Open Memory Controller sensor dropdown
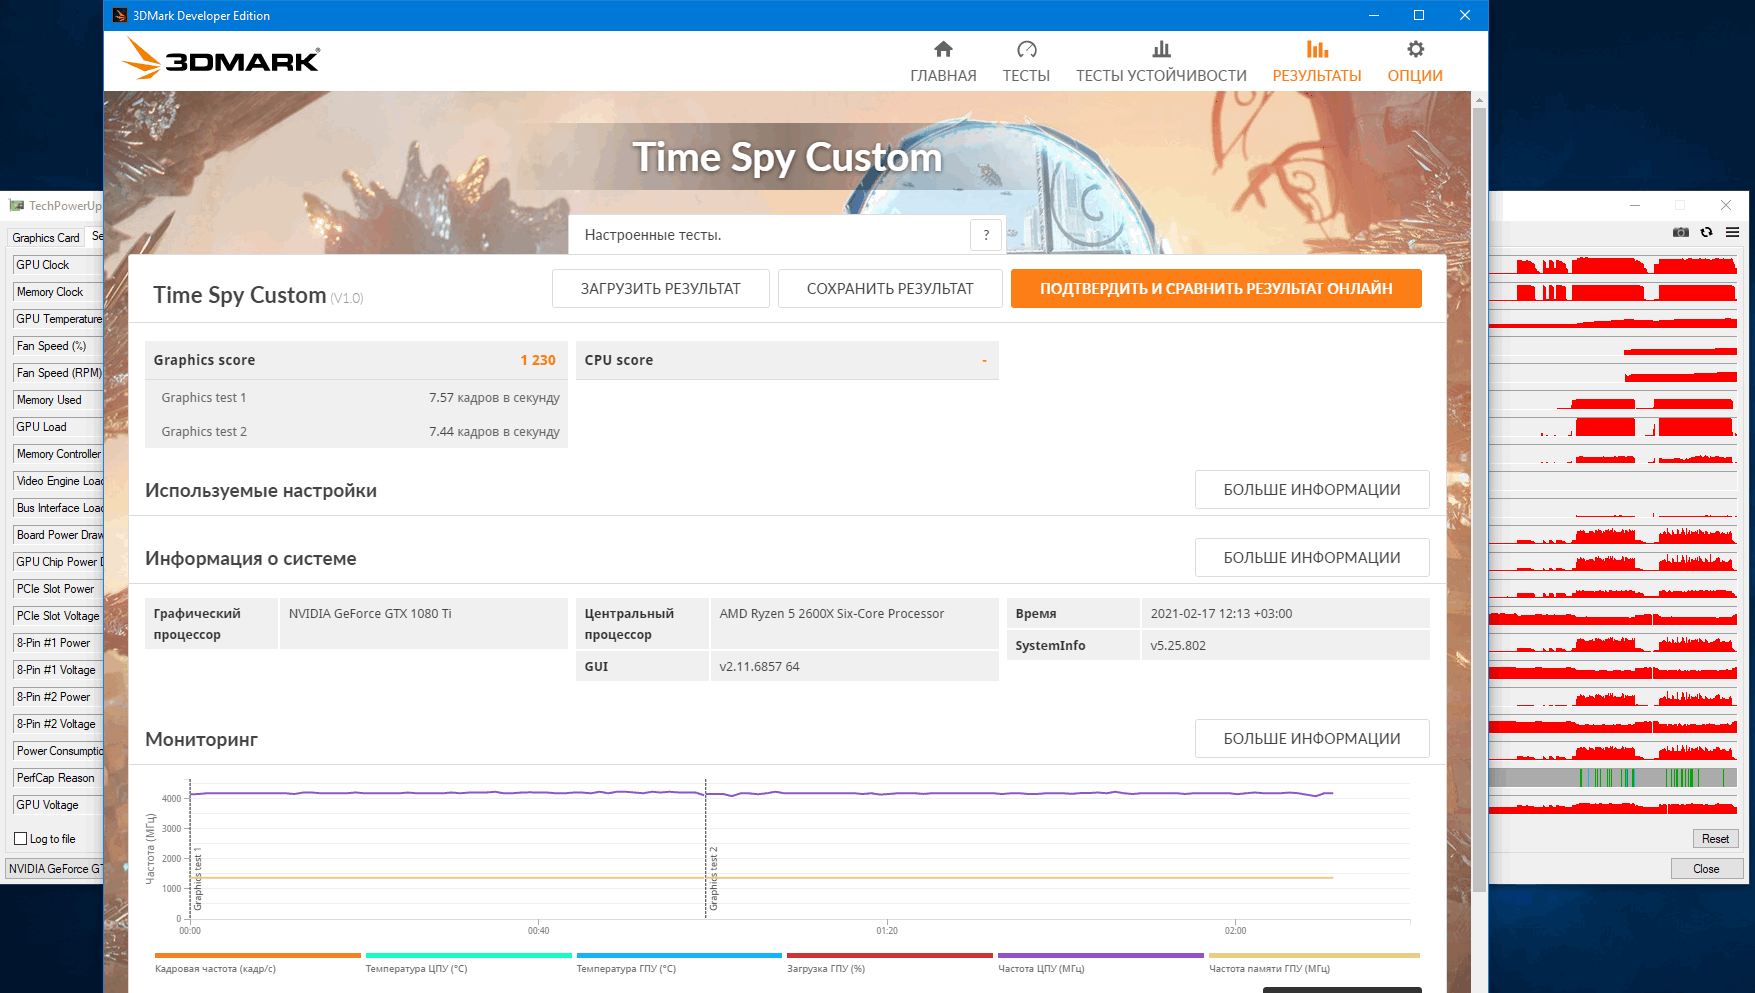 click(58, 454)
